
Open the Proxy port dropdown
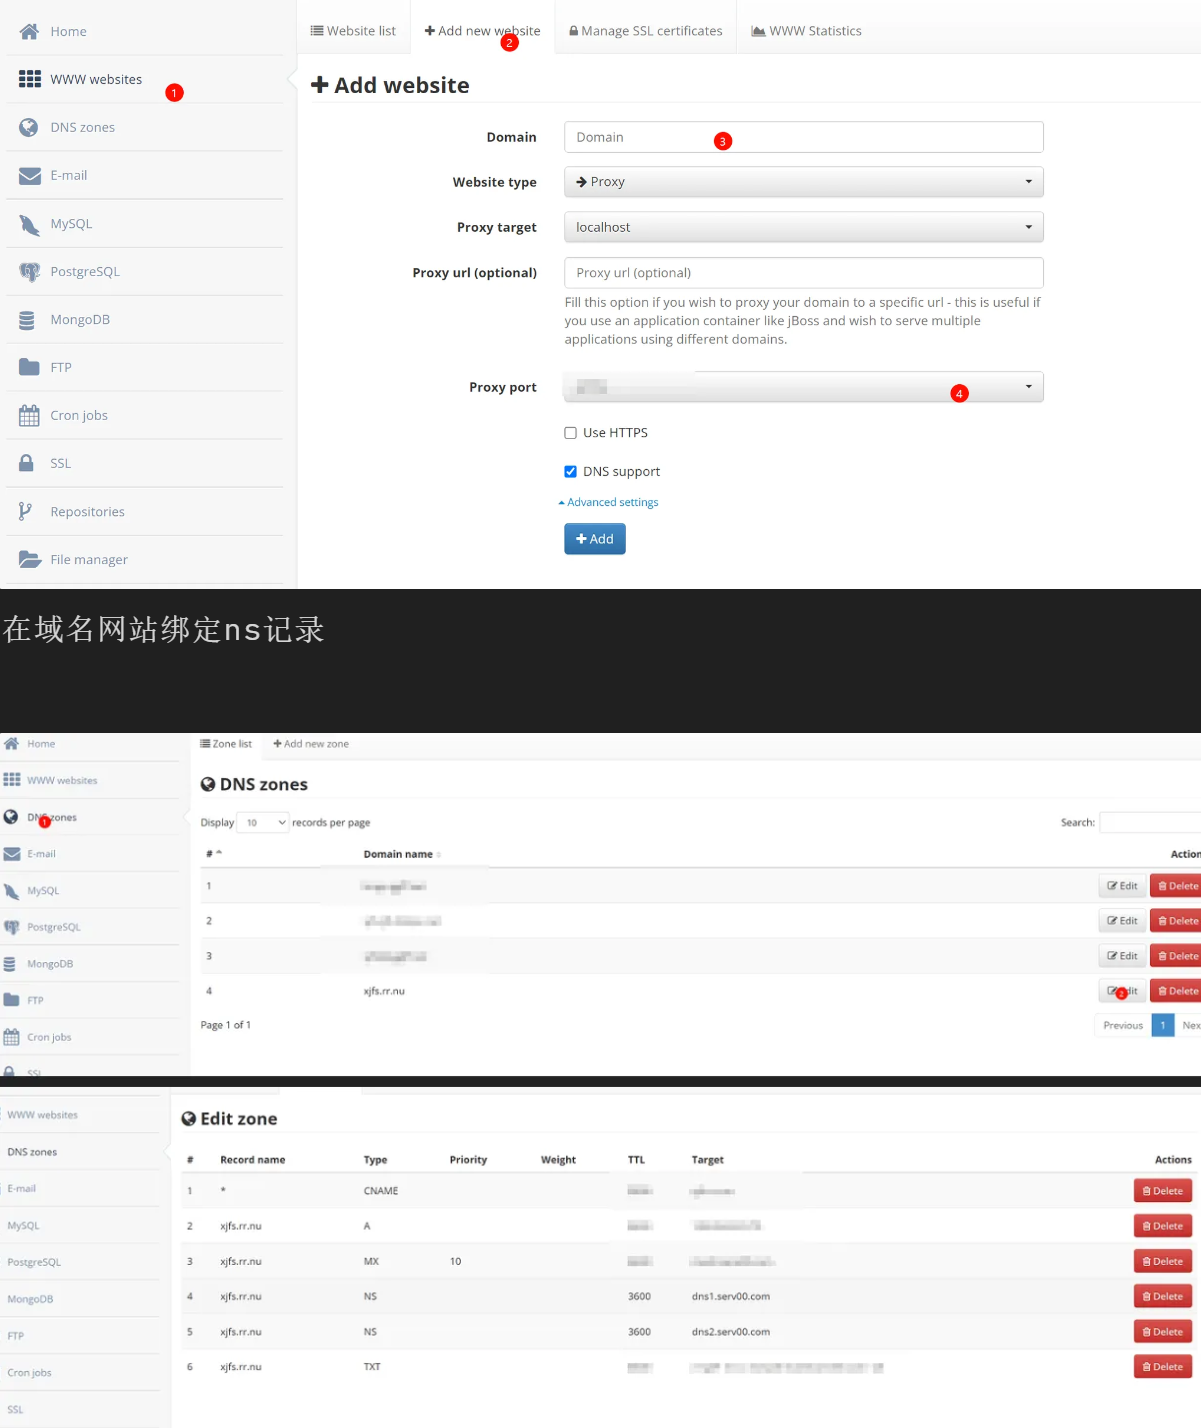point(803,387)
